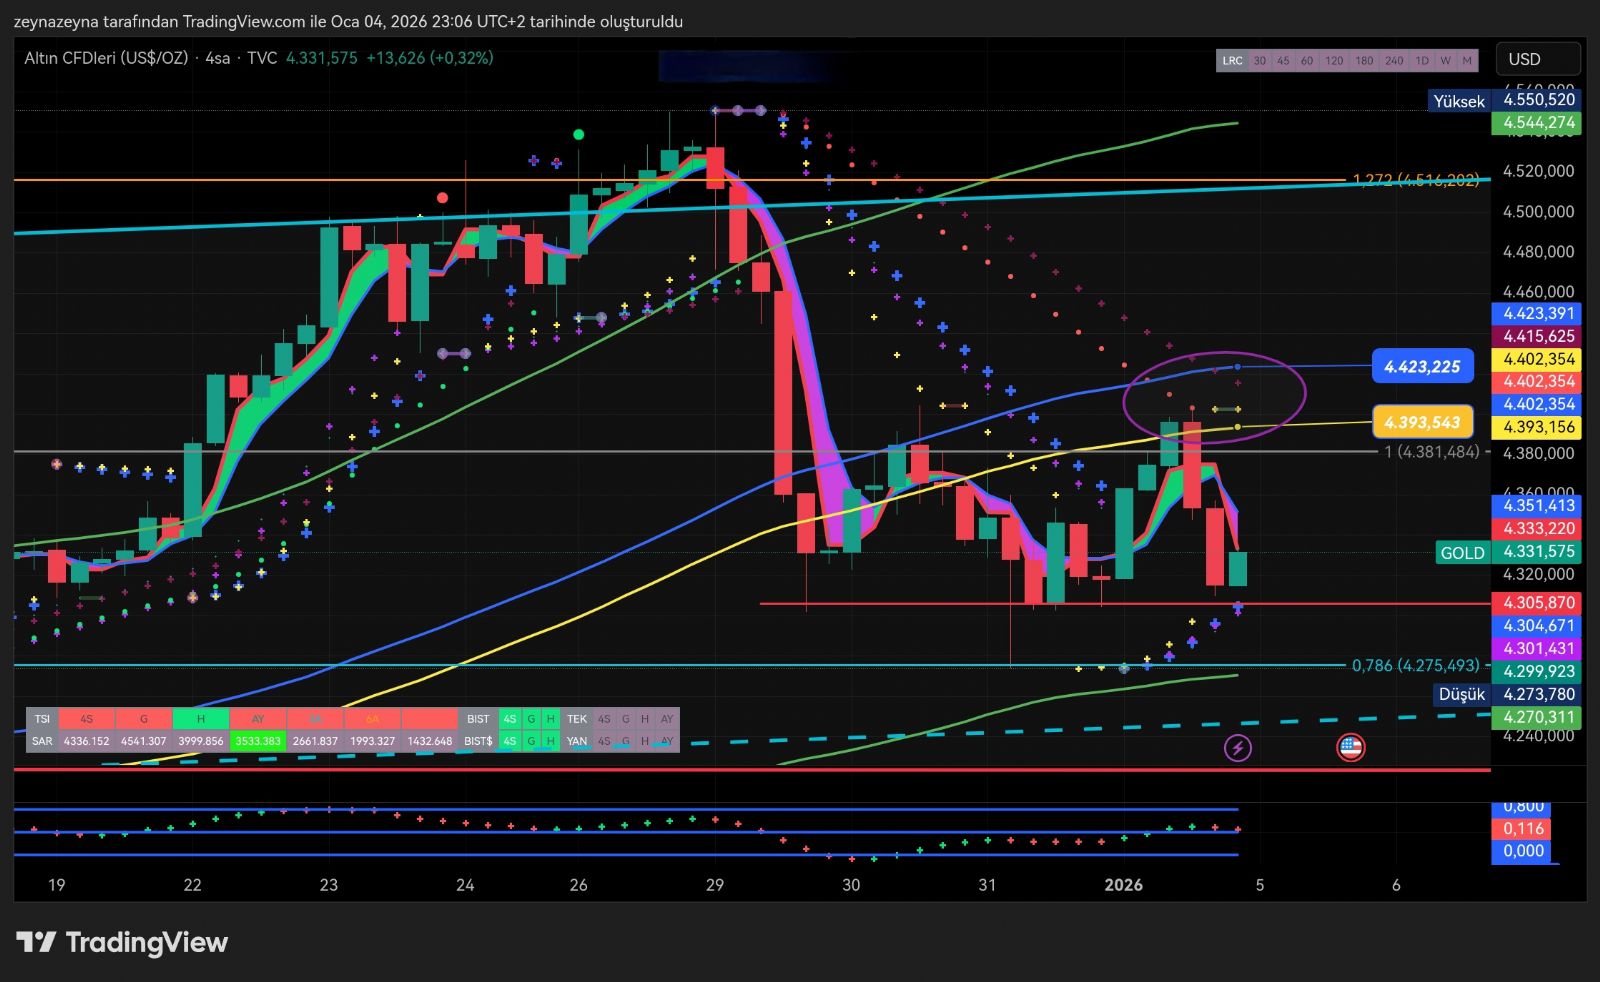
Task: Click the green 3533.383 SAR value cell
Action: (x=257, y=741)
